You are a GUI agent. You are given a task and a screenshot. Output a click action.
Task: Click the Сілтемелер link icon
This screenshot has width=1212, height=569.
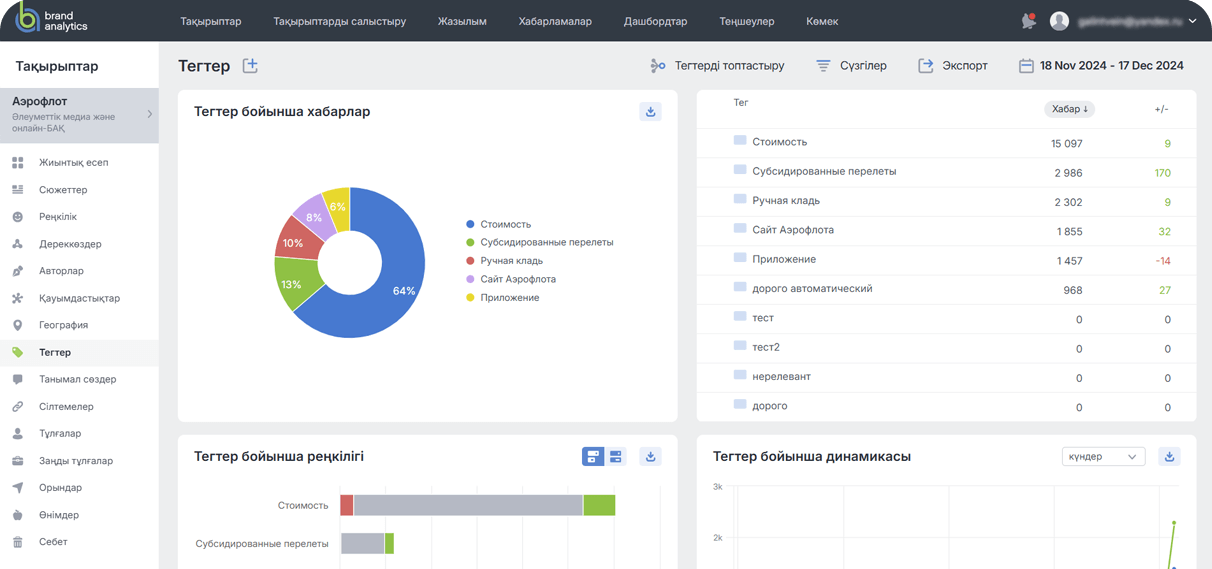click(17, 407)
